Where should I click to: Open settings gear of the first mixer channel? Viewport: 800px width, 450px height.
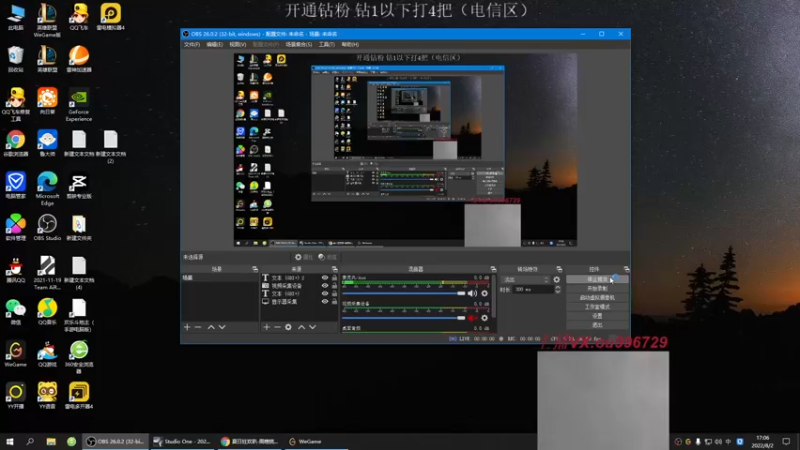click(x=485, y=293)
